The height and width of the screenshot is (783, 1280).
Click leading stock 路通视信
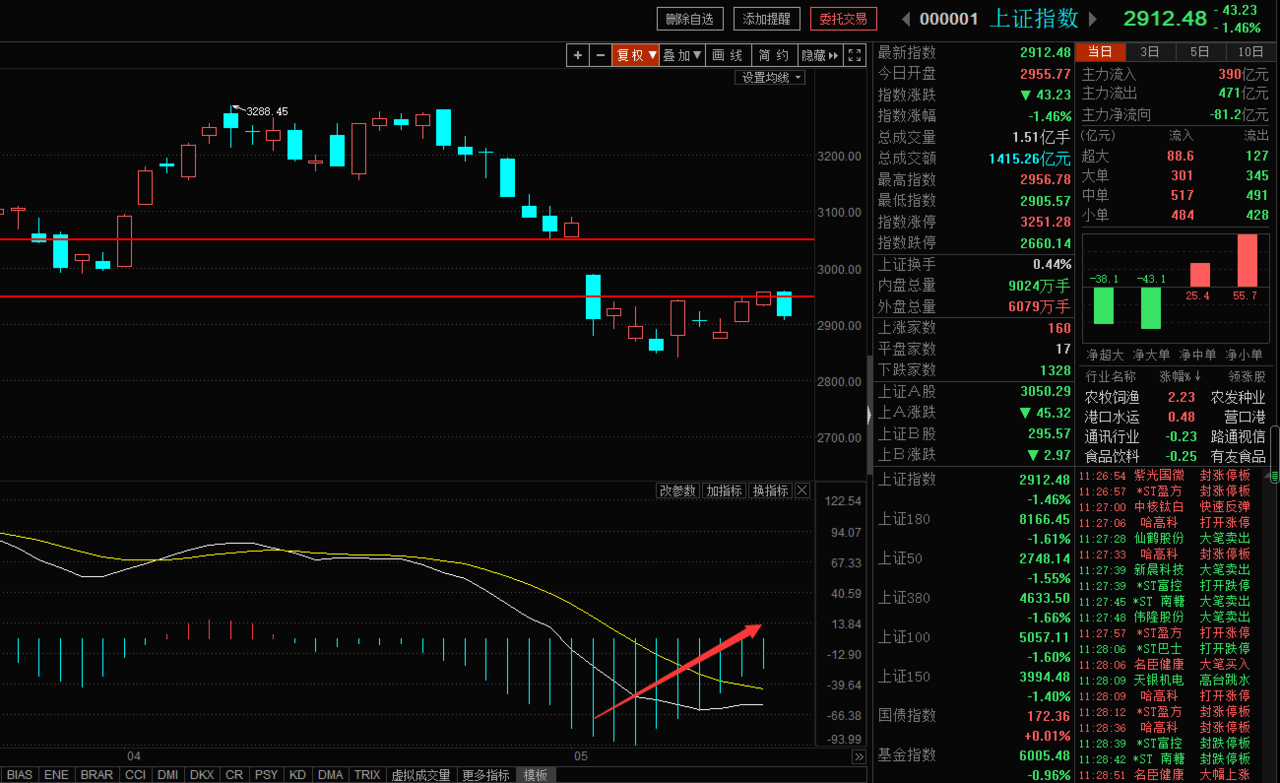tap(1238, 436)
